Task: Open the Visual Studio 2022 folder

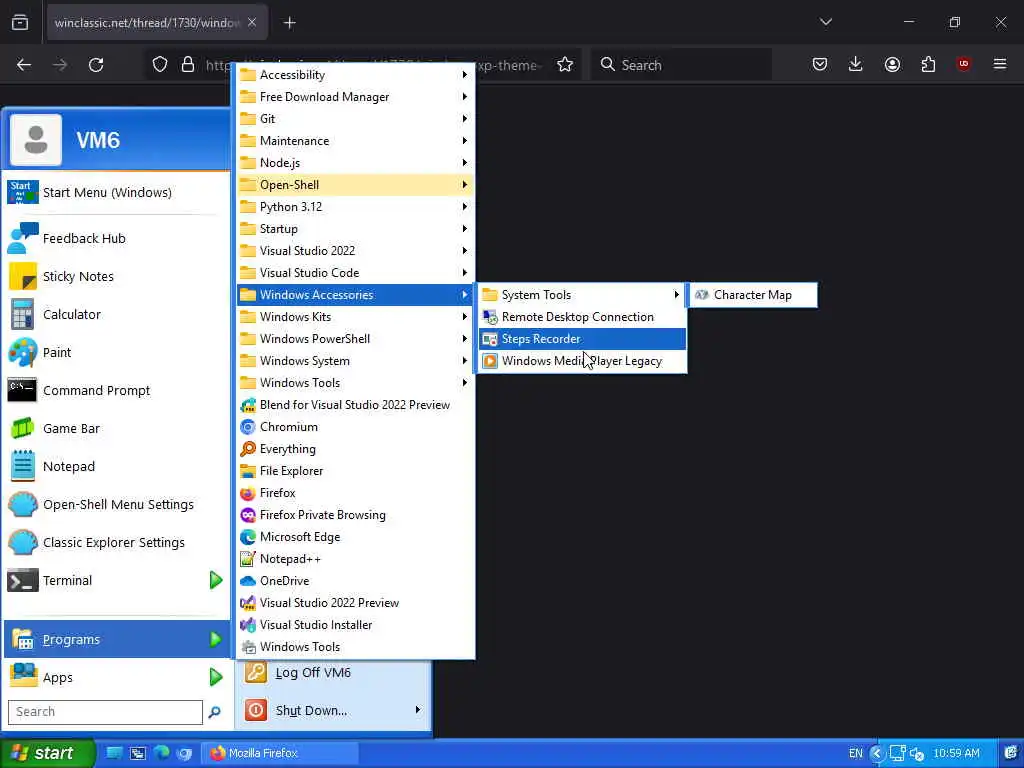Action: click(355, 251)
